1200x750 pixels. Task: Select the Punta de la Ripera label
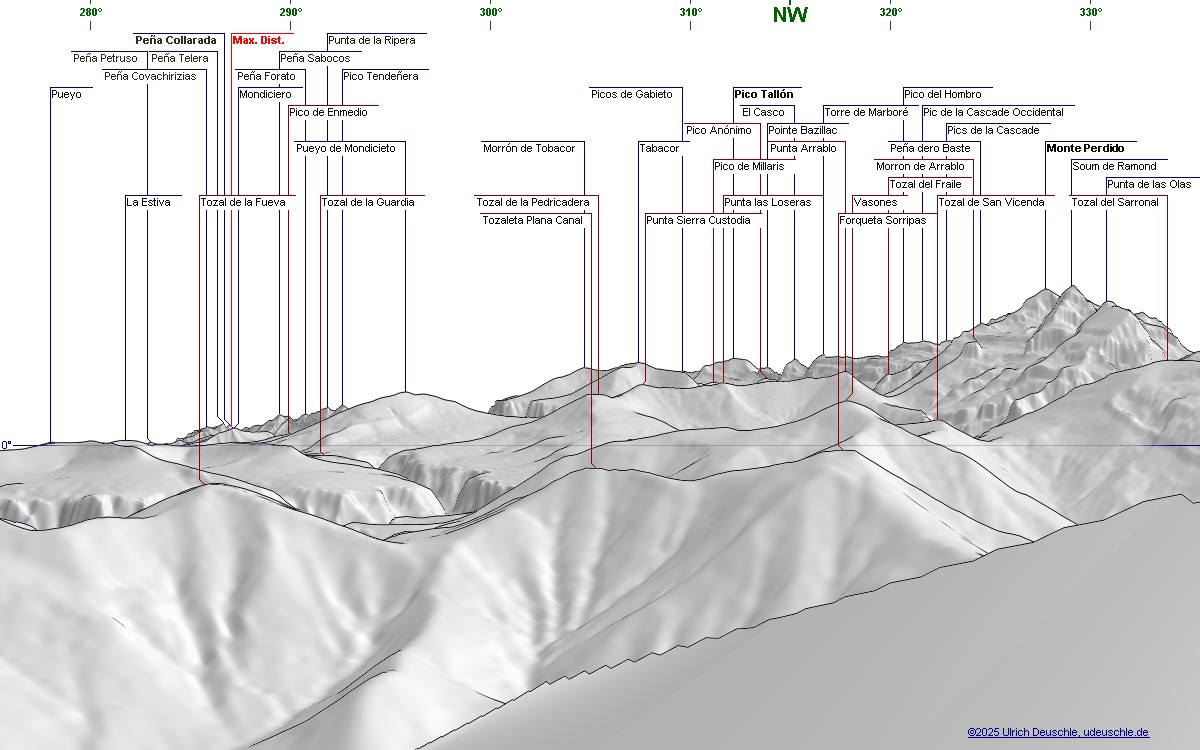point(371,41)
